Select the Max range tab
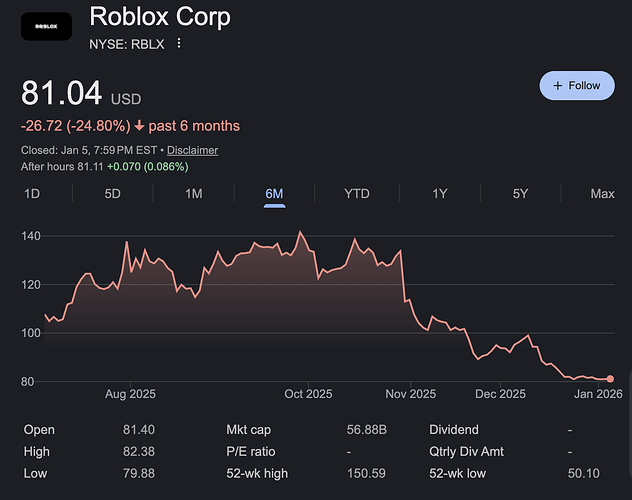 [x=602, y=193]
